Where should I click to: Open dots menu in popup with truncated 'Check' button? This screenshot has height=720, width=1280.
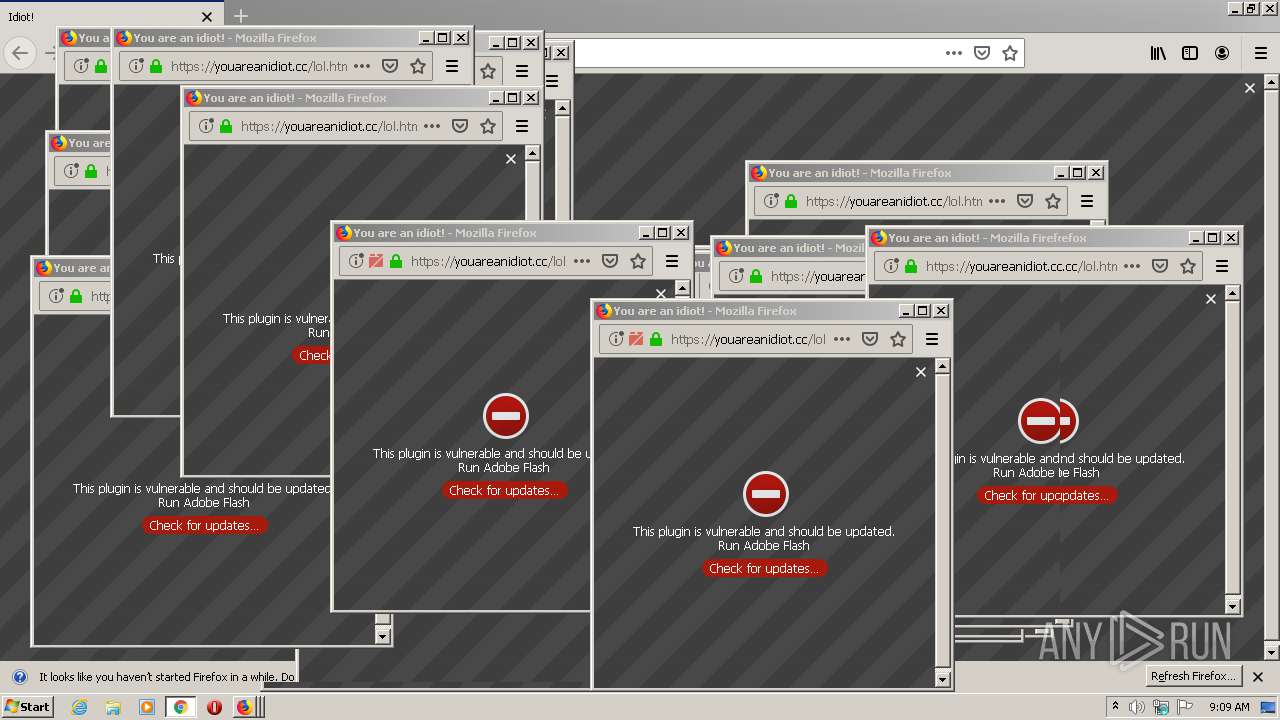tap(432, 126)
